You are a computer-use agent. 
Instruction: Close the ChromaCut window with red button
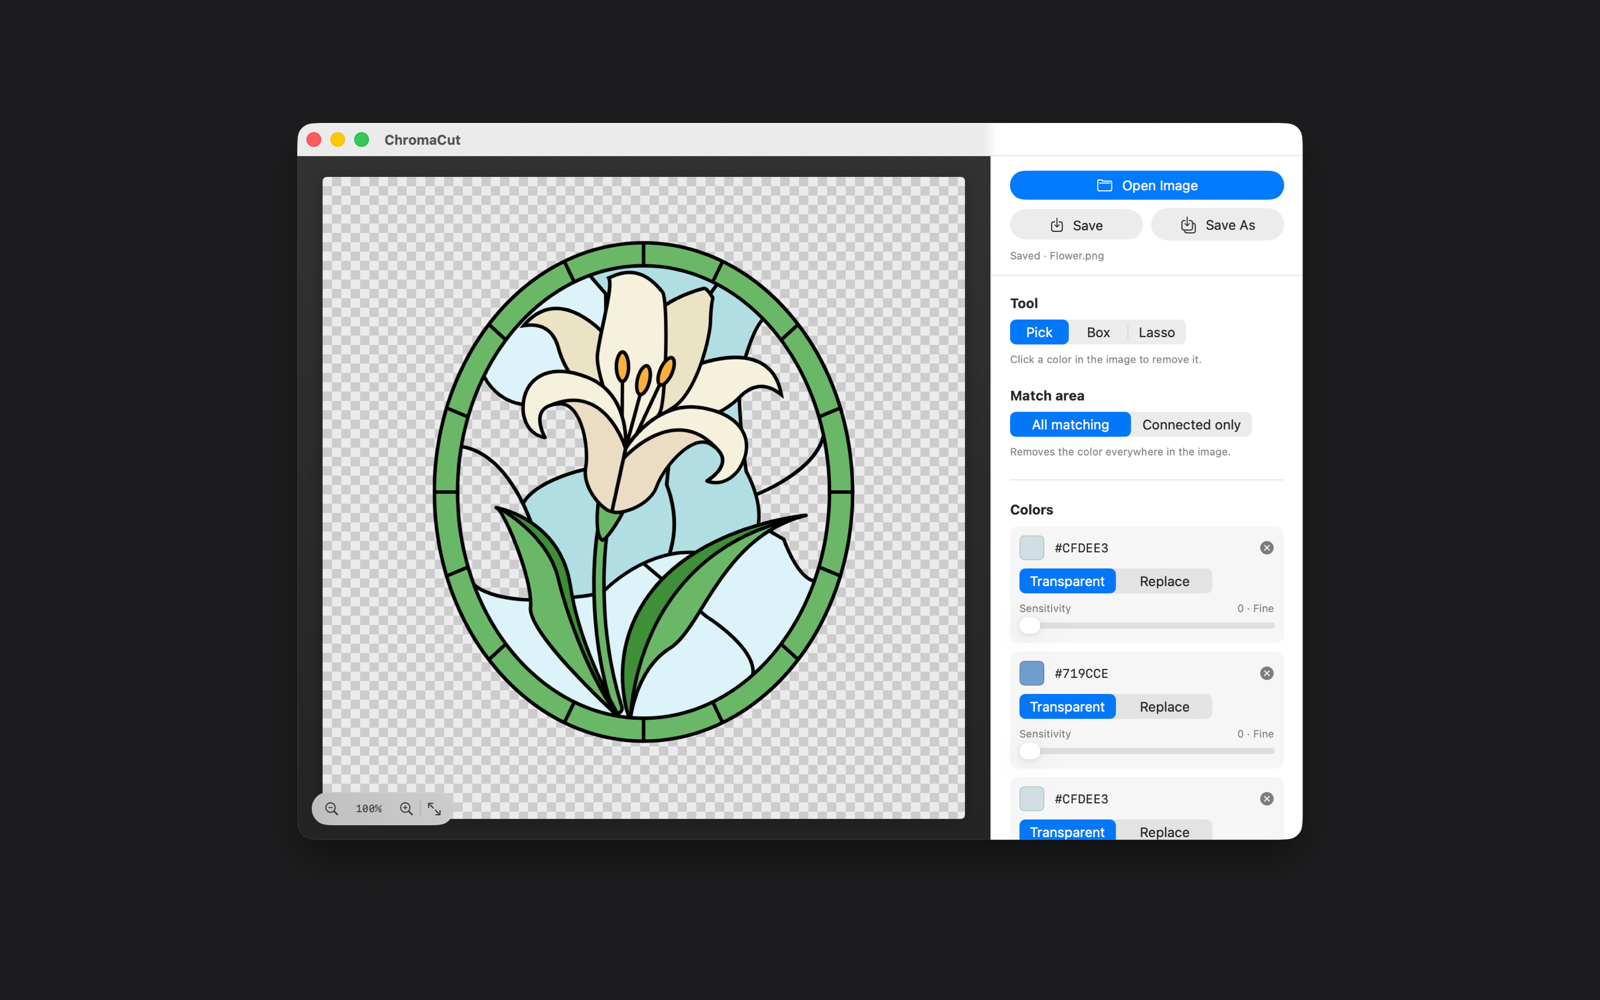[314, 140]
